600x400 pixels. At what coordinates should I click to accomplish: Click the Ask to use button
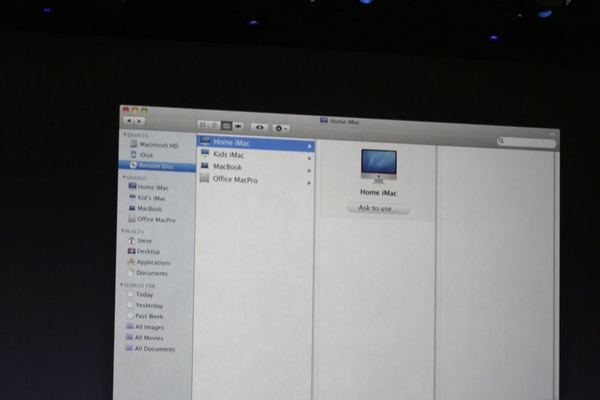pos(378,208)
